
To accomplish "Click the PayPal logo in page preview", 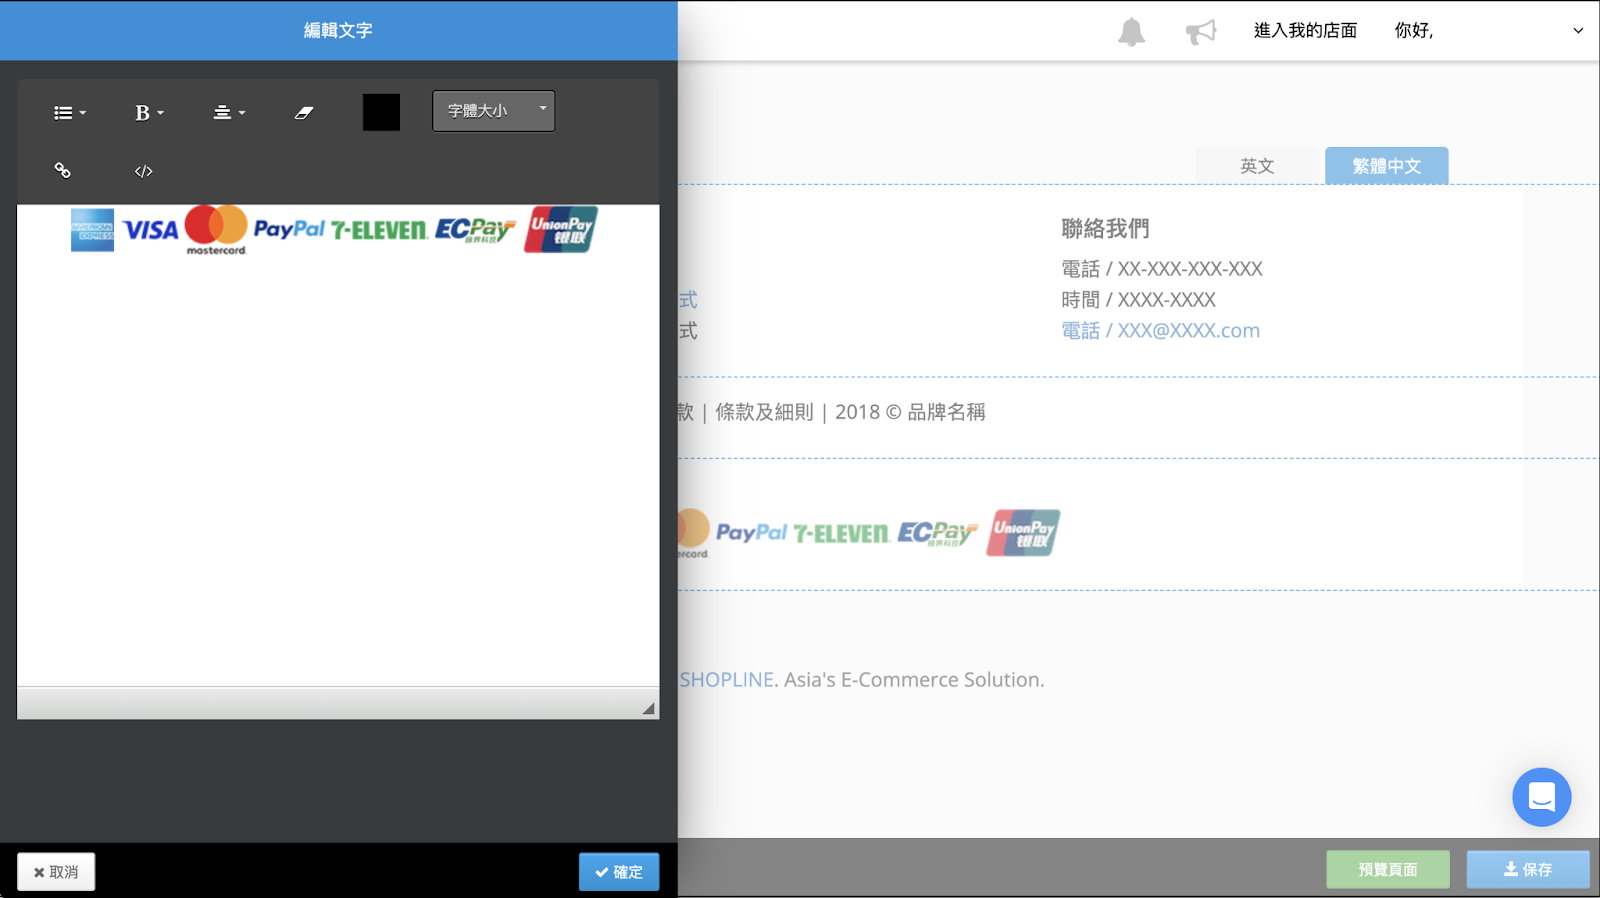I will [x=751, y=532].
